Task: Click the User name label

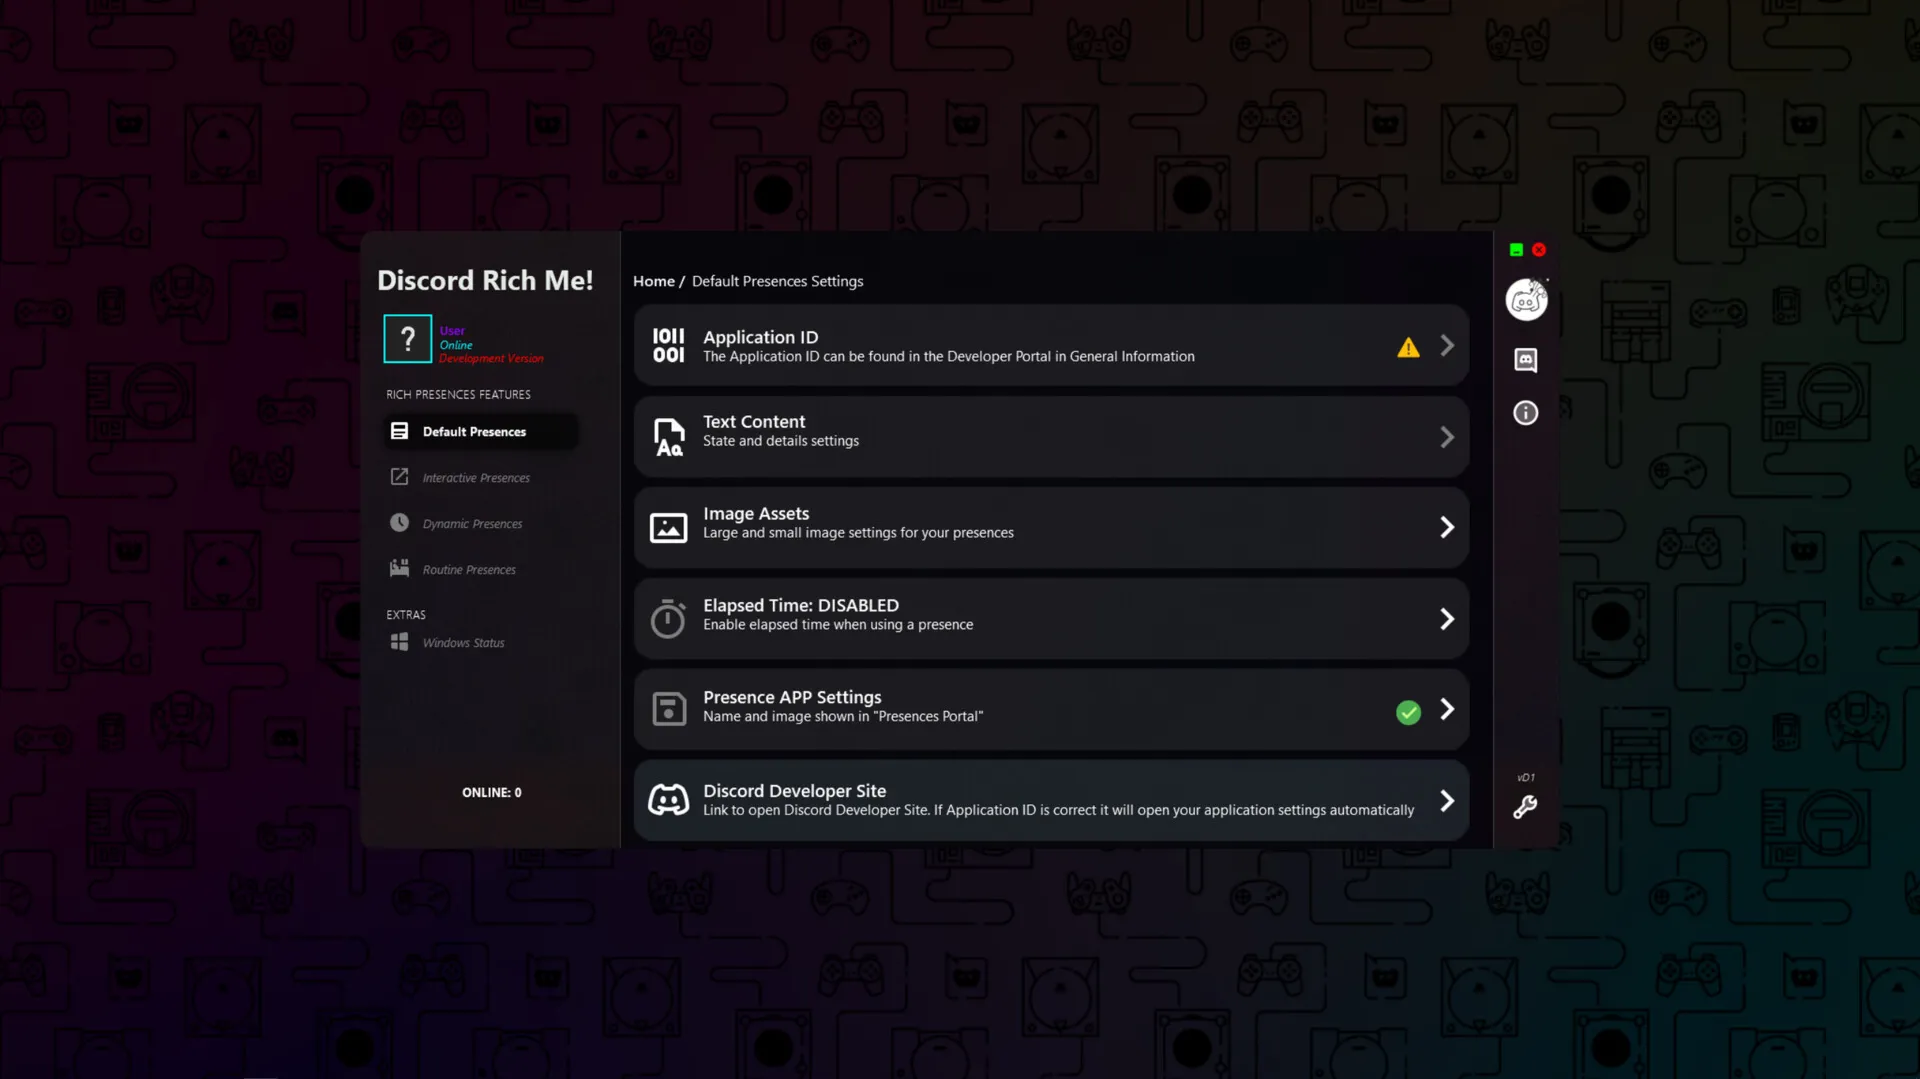Action: coord(452,331)
